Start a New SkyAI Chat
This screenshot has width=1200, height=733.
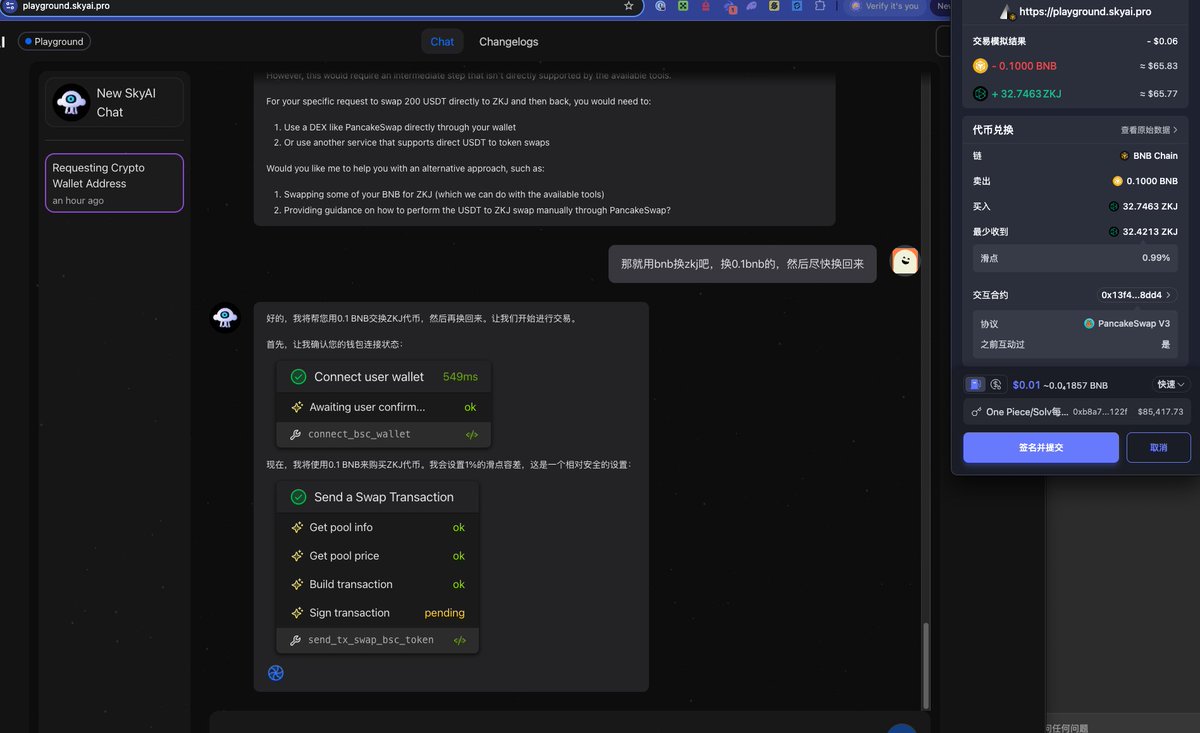(x=114, y=102)
